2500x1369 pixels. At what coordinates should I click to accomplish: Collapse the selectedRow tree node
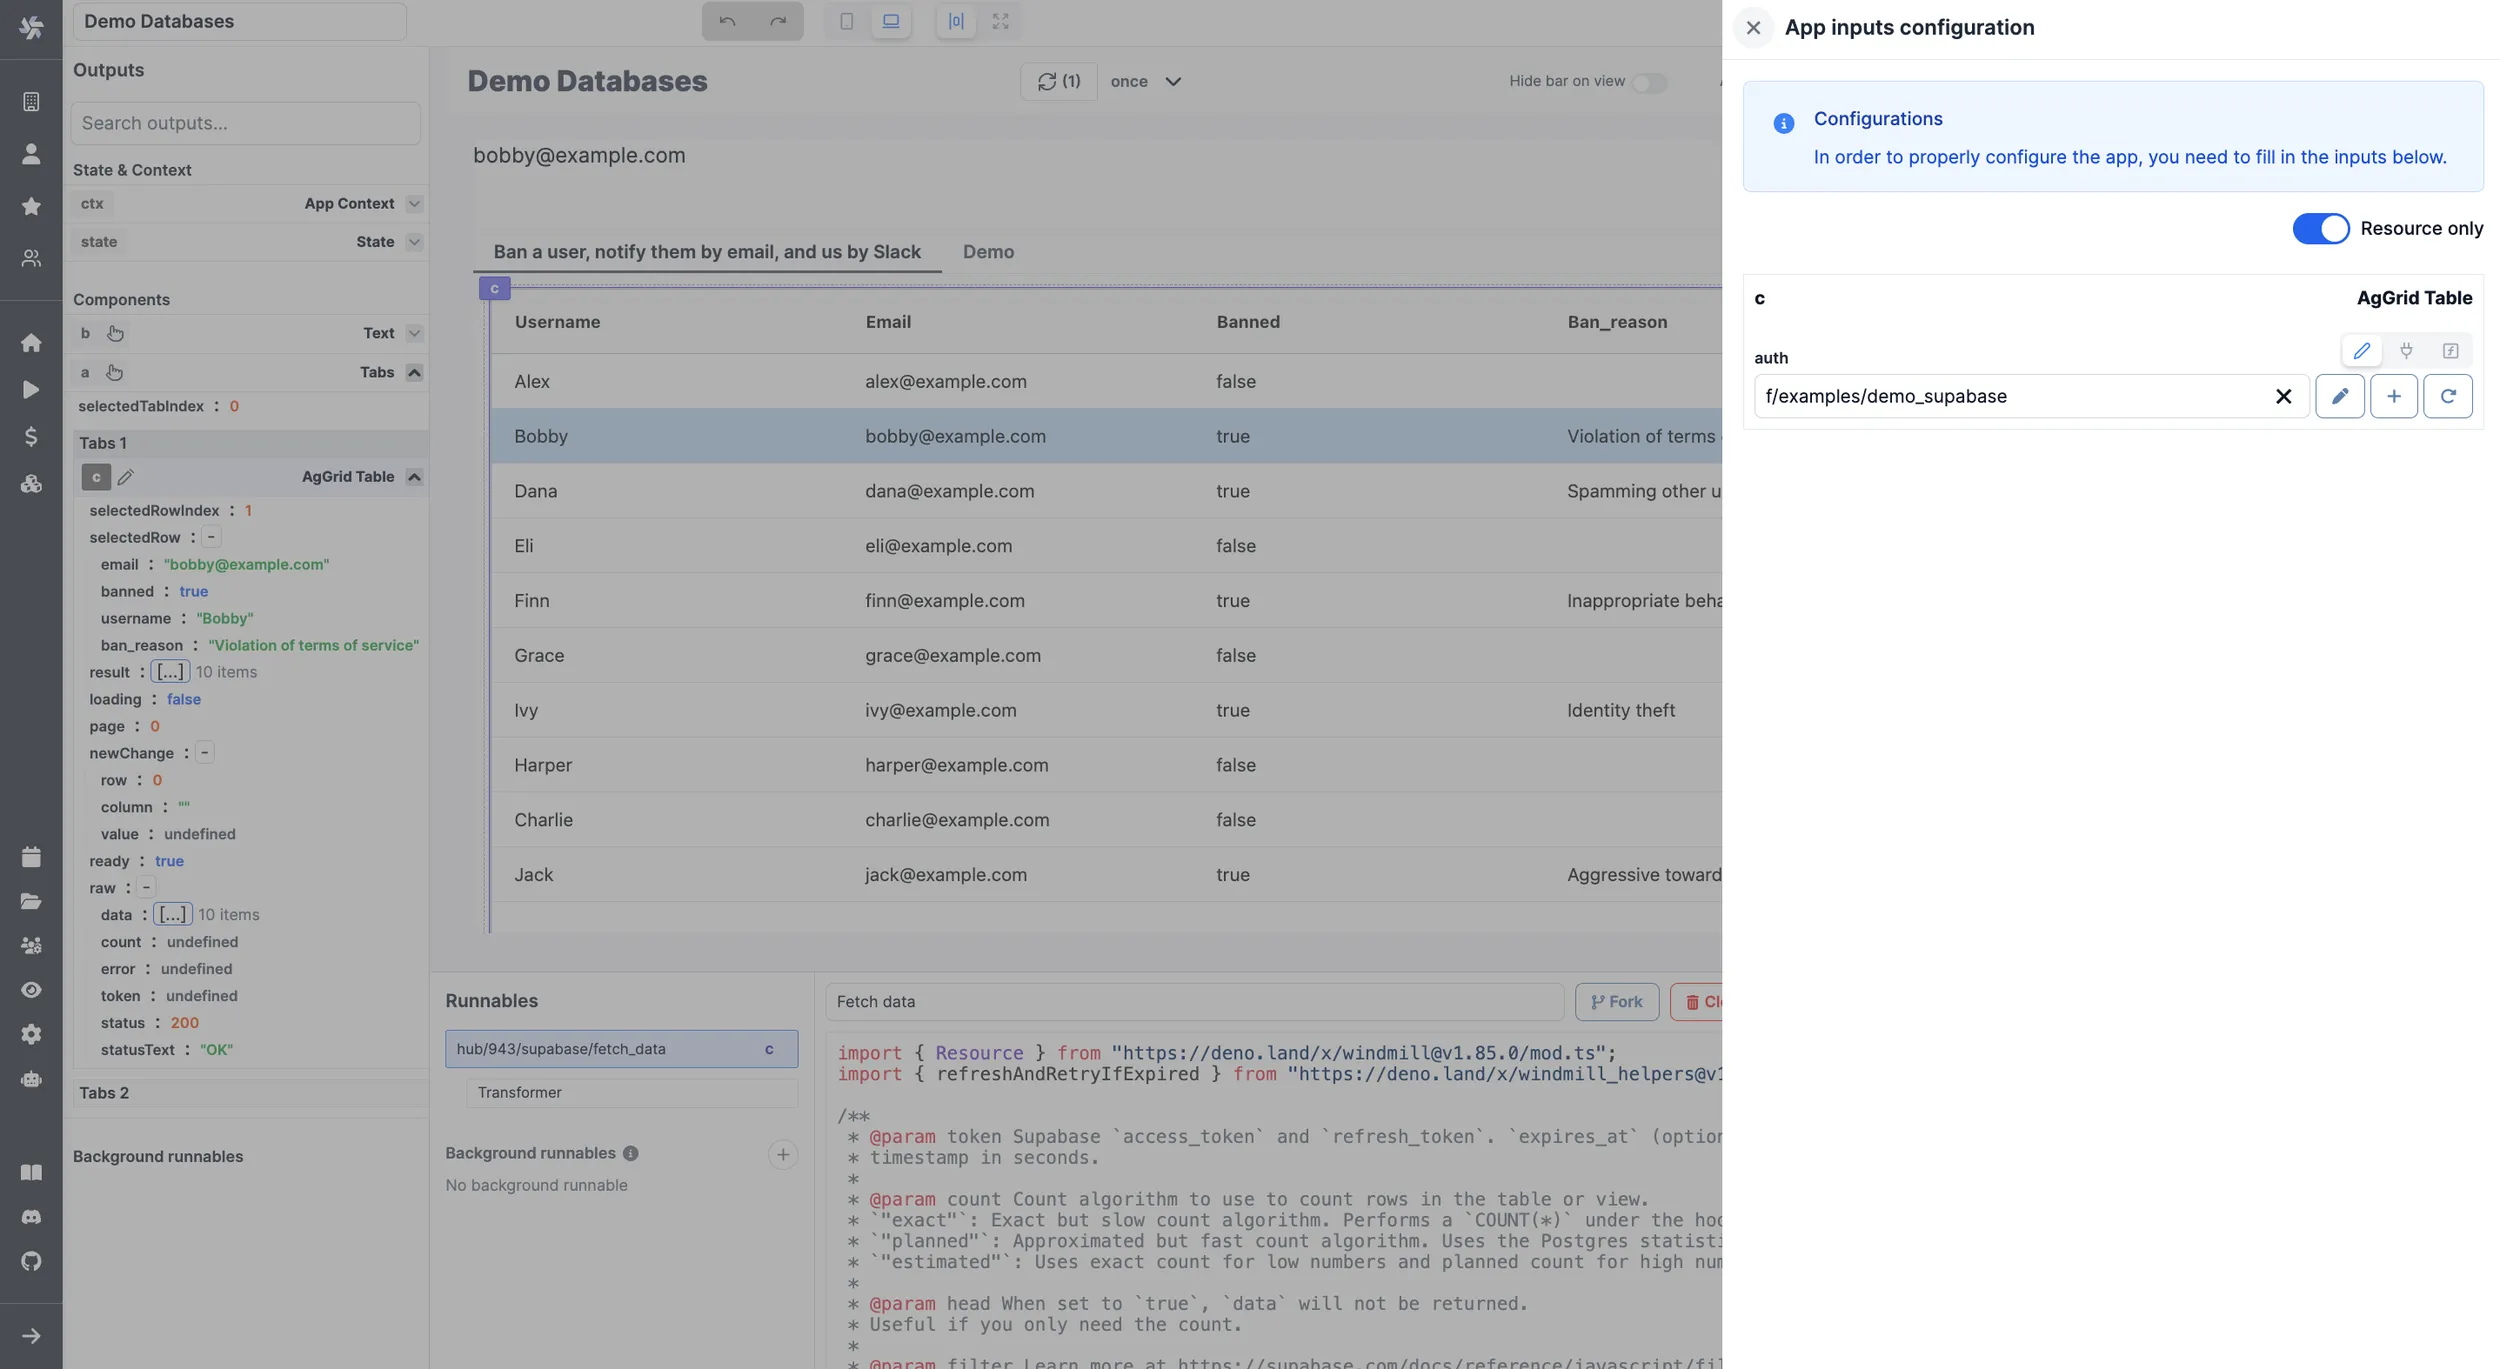pyautogui.click(x=211, y=537)
